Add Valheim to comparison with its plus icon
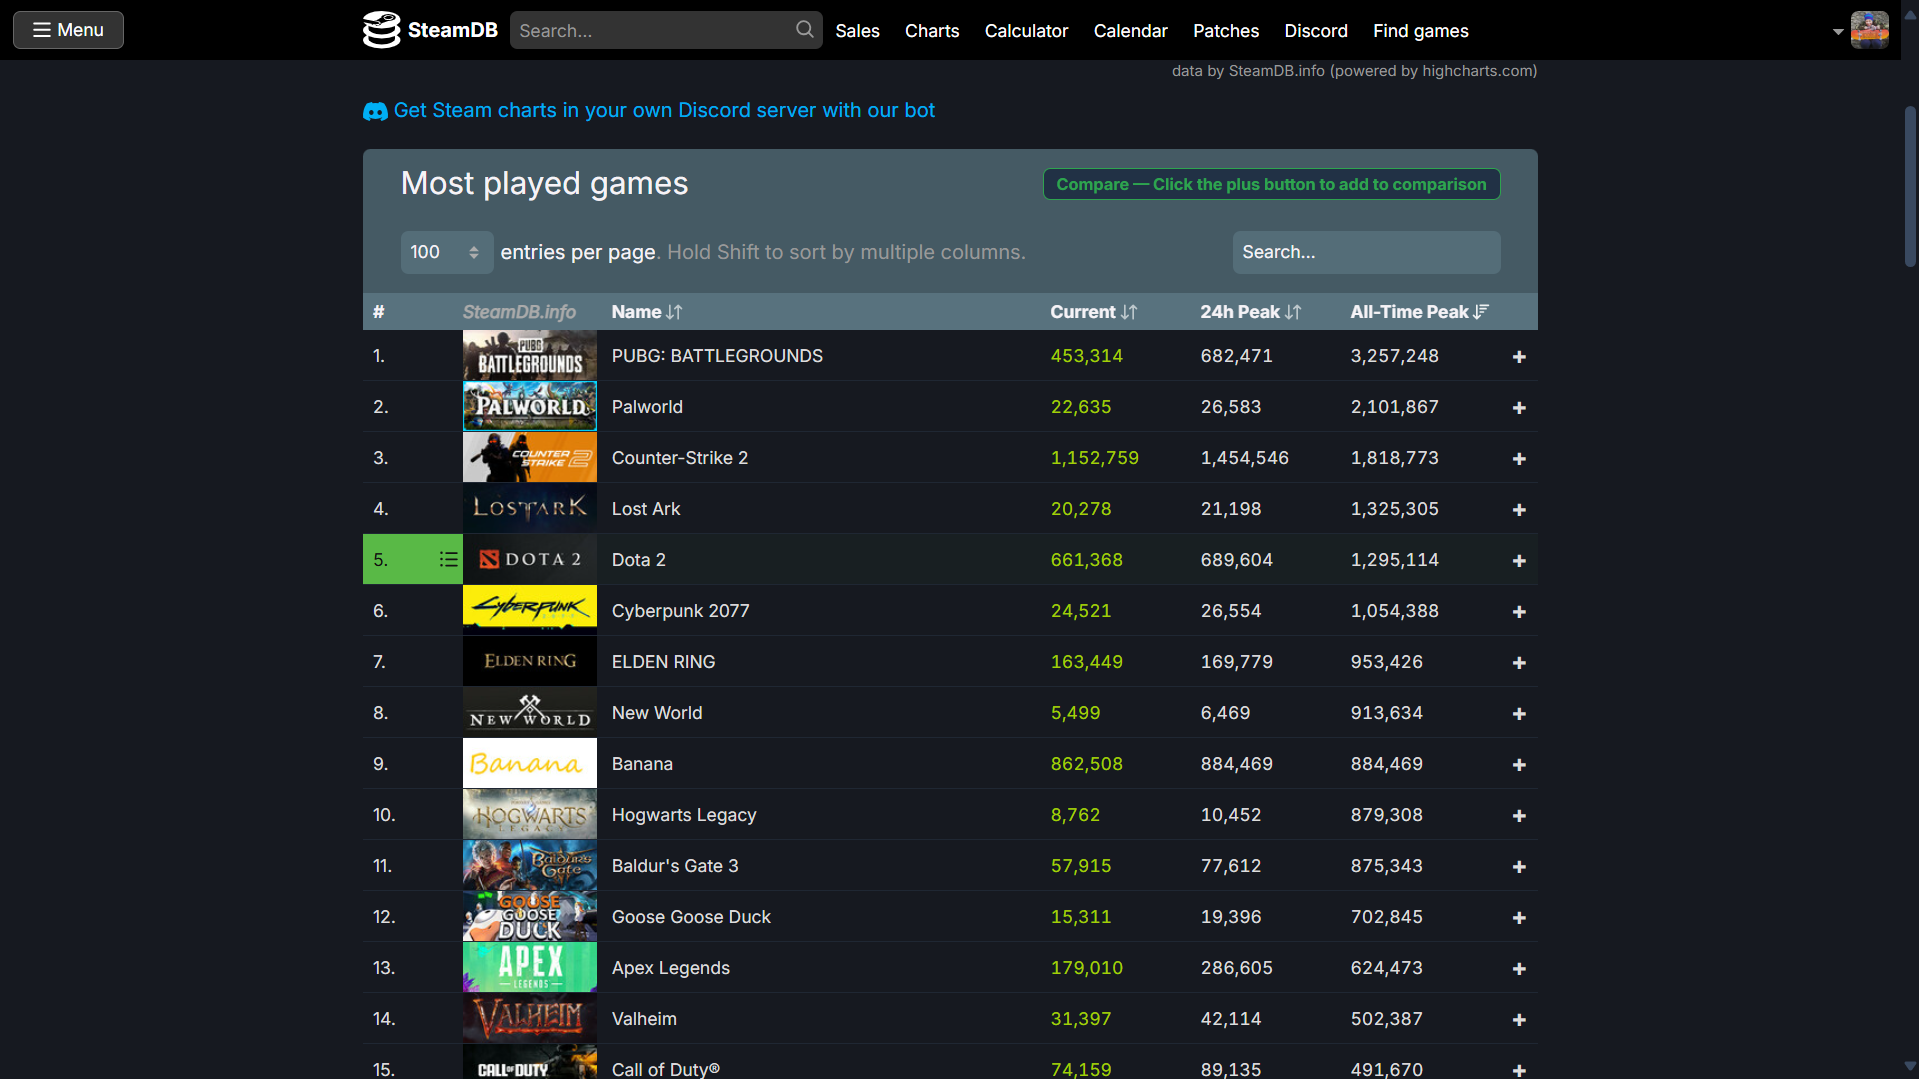 [1518, 1019]
